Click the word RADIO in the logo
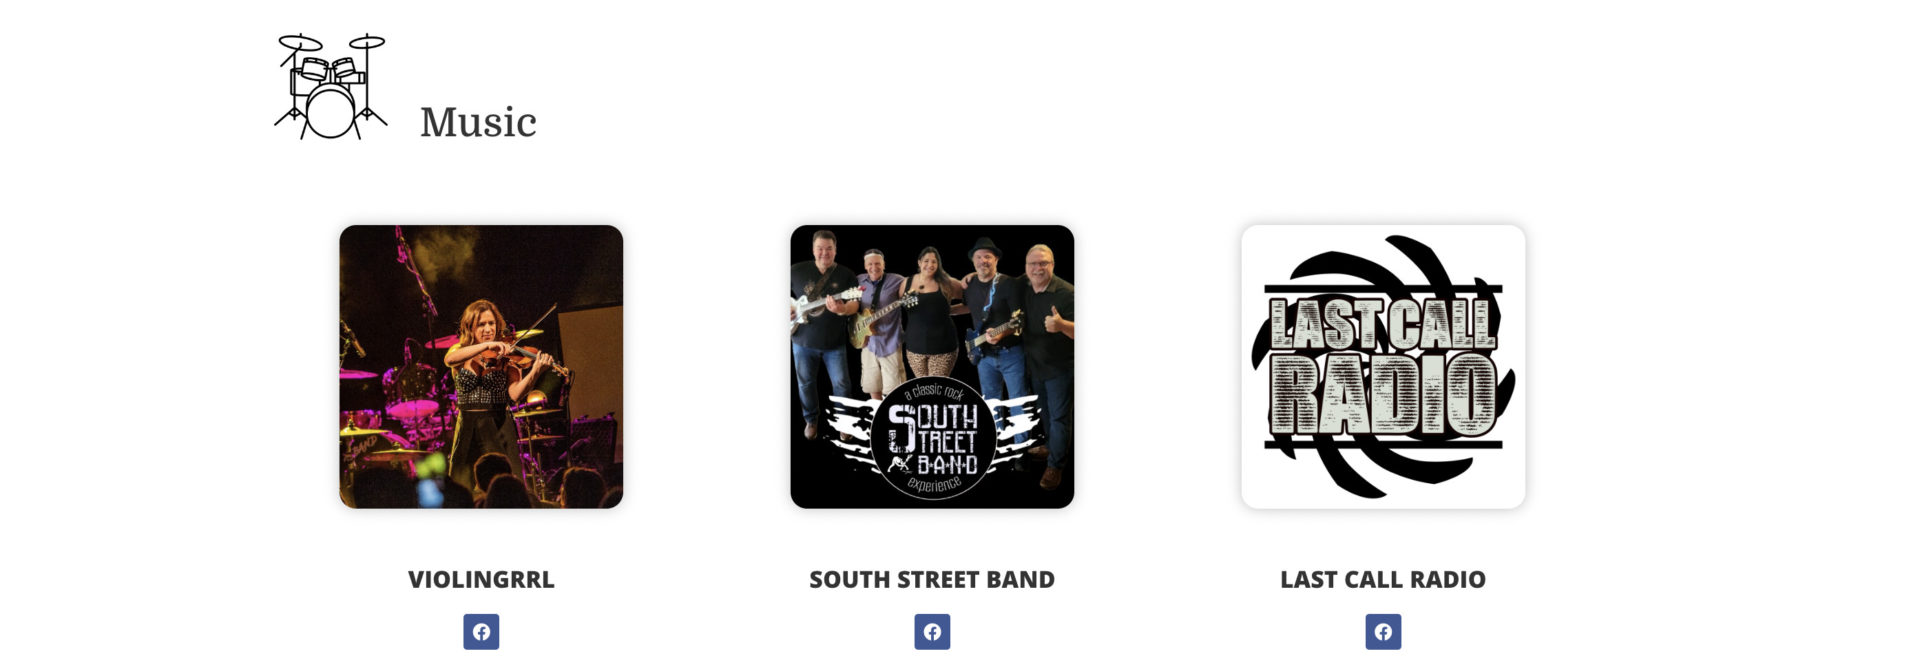This screenshot has height=669, width=1920. pyautogui.click(x=1383, y=396)
